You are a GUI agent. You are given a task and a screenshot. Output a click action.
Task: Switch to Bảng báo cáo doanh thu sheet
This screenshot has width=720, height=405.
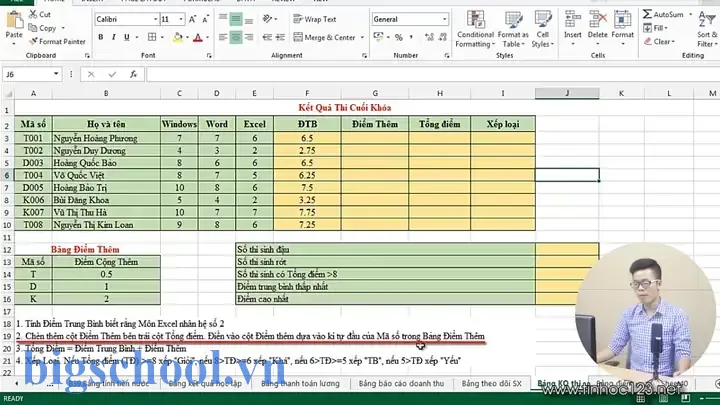click(x=401, y=383)
